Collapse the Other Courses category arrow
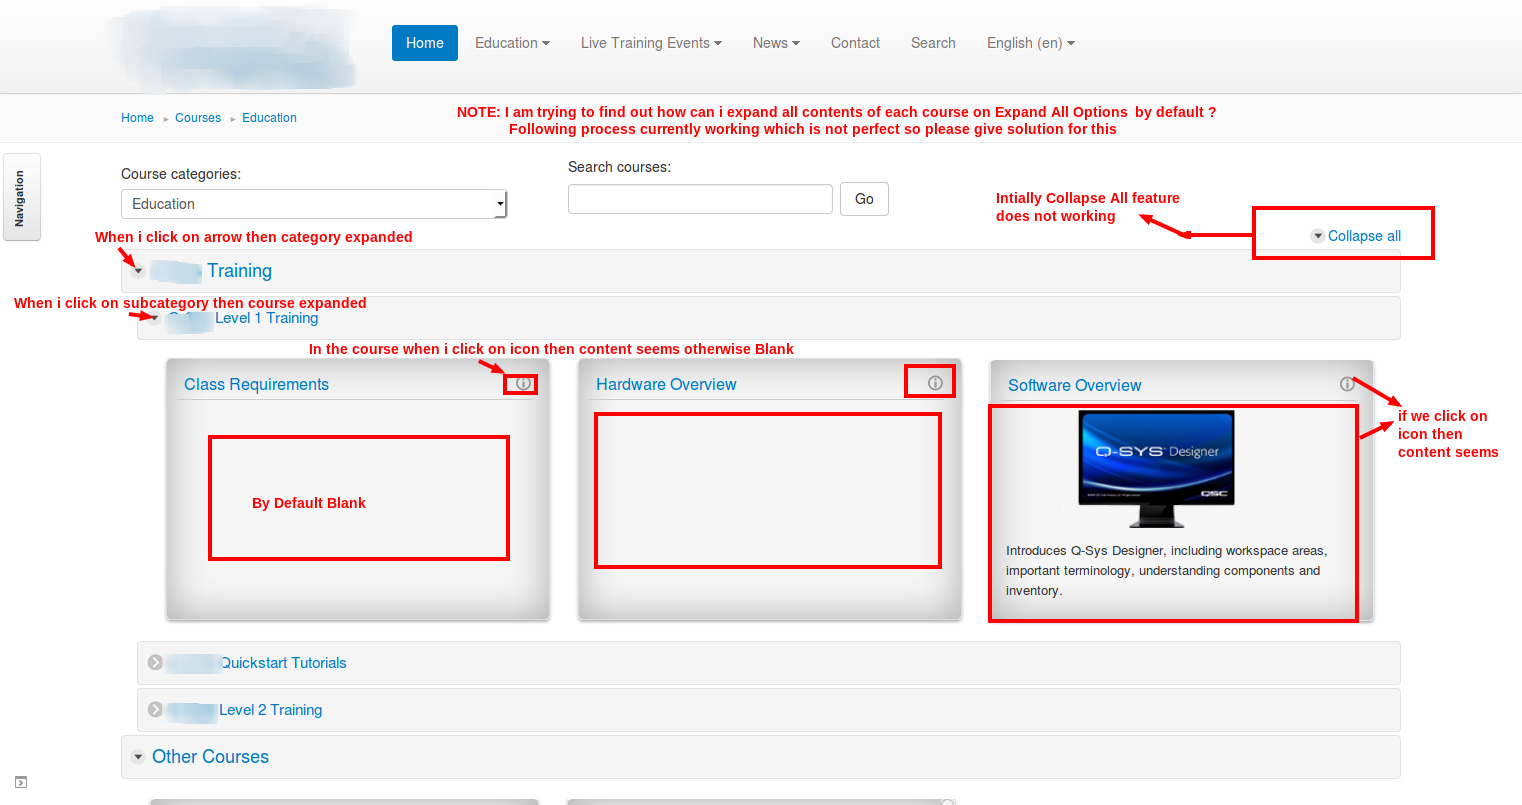The width and height of the screenshot is (1522, 805). (x=138, y=757)
